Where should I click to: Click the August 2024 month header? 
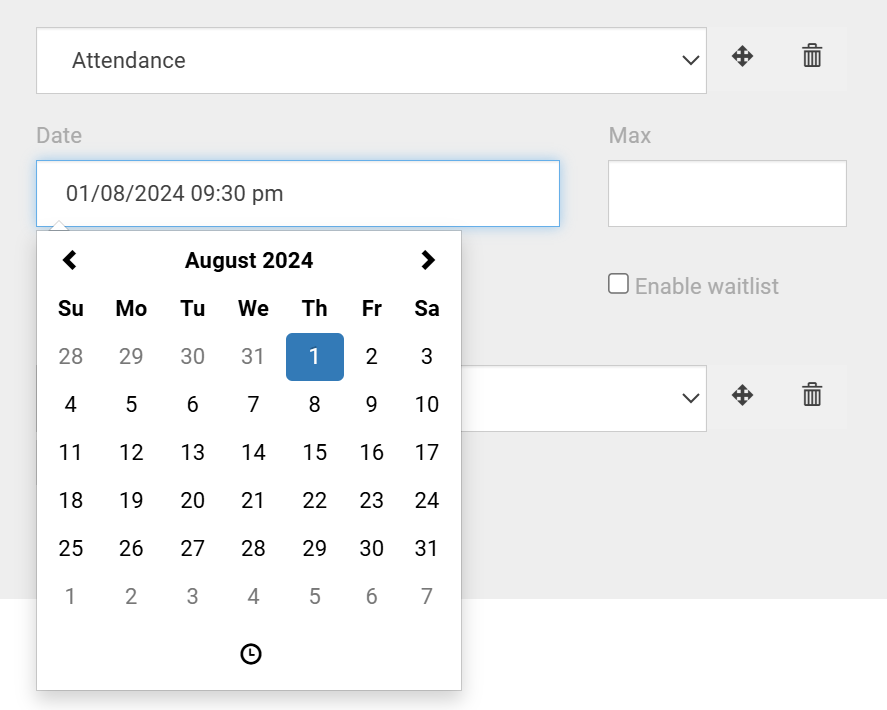click(x=249, y=260)
